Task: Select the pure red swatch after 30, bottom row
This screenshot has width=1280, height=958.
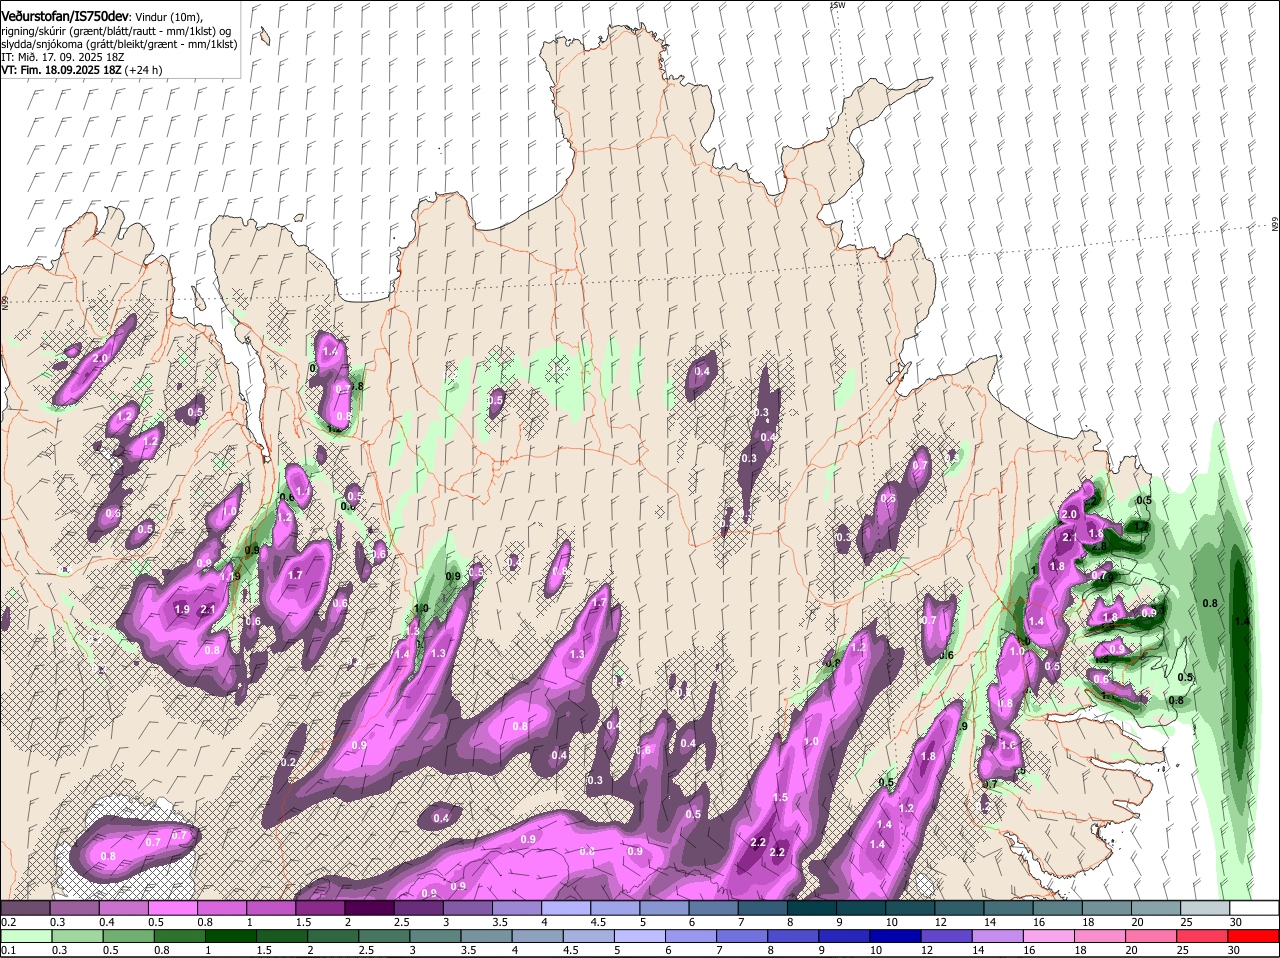Action: click(1255, 936)
